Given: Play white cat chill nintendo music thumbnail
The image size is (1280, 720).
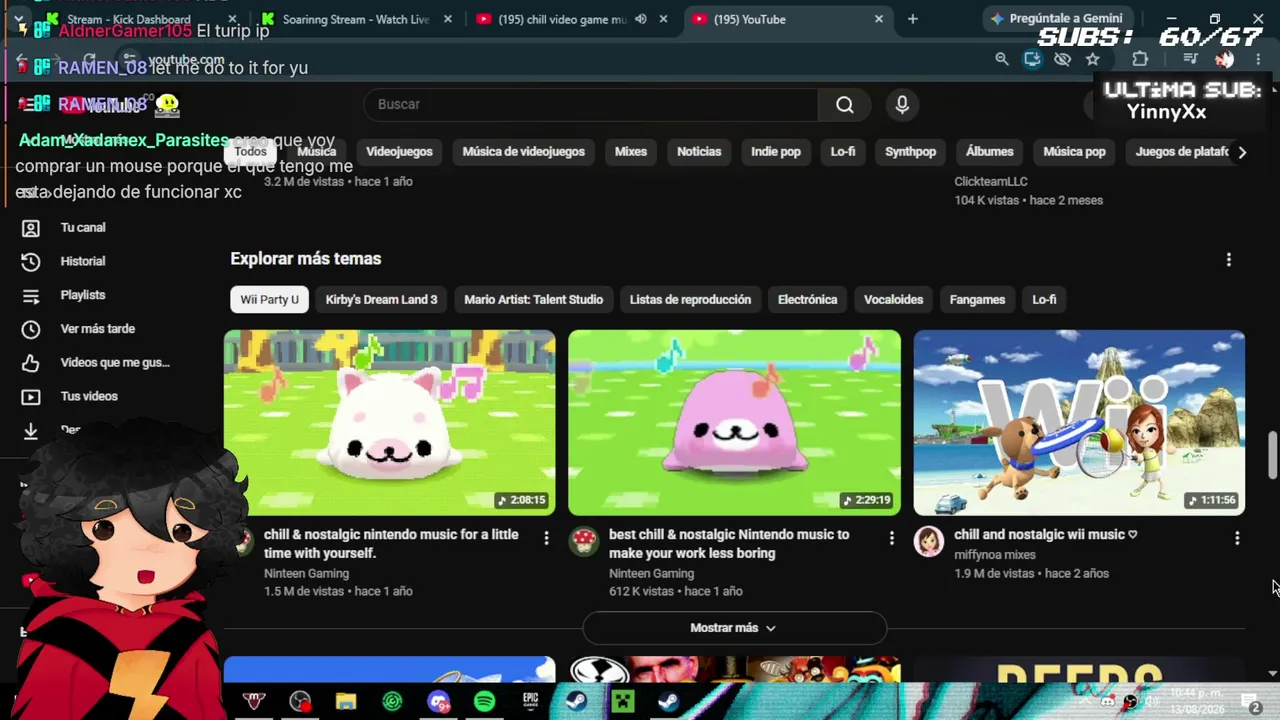Looking at the screenshot, I should pos(389,423).
